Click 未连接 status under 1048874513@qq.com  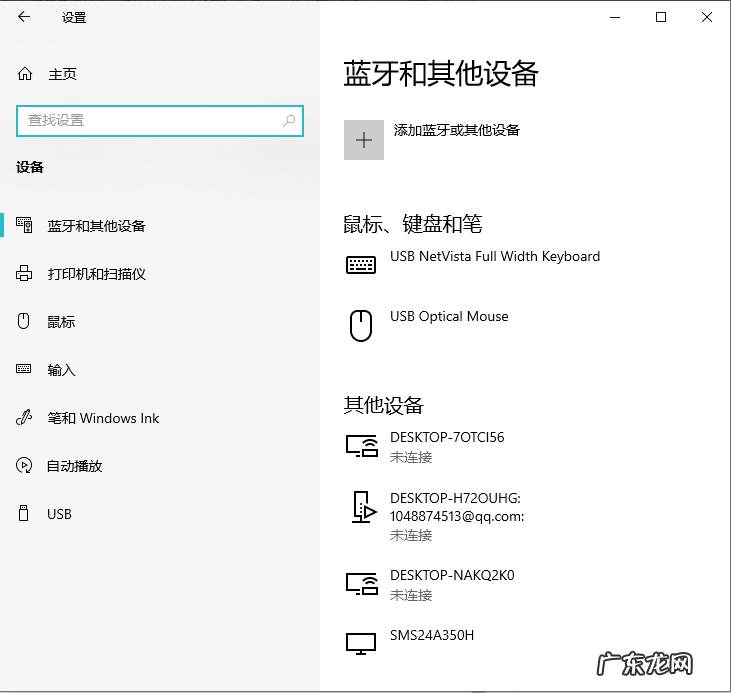coord(411,535)
